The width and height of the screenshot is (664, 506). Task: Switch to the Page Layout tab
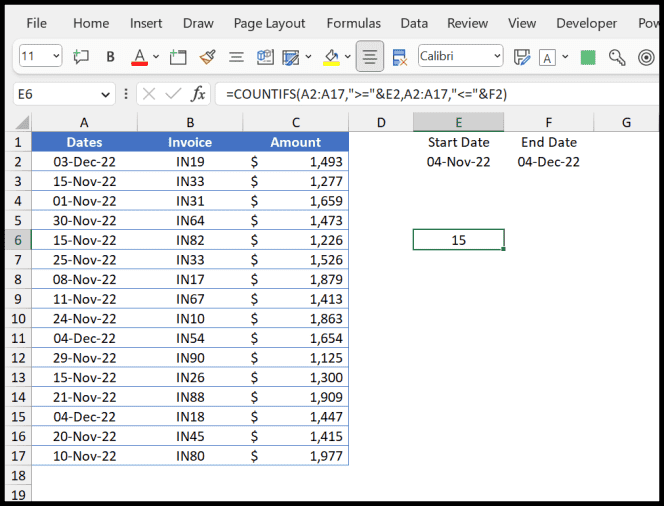[x=270, y=23]
